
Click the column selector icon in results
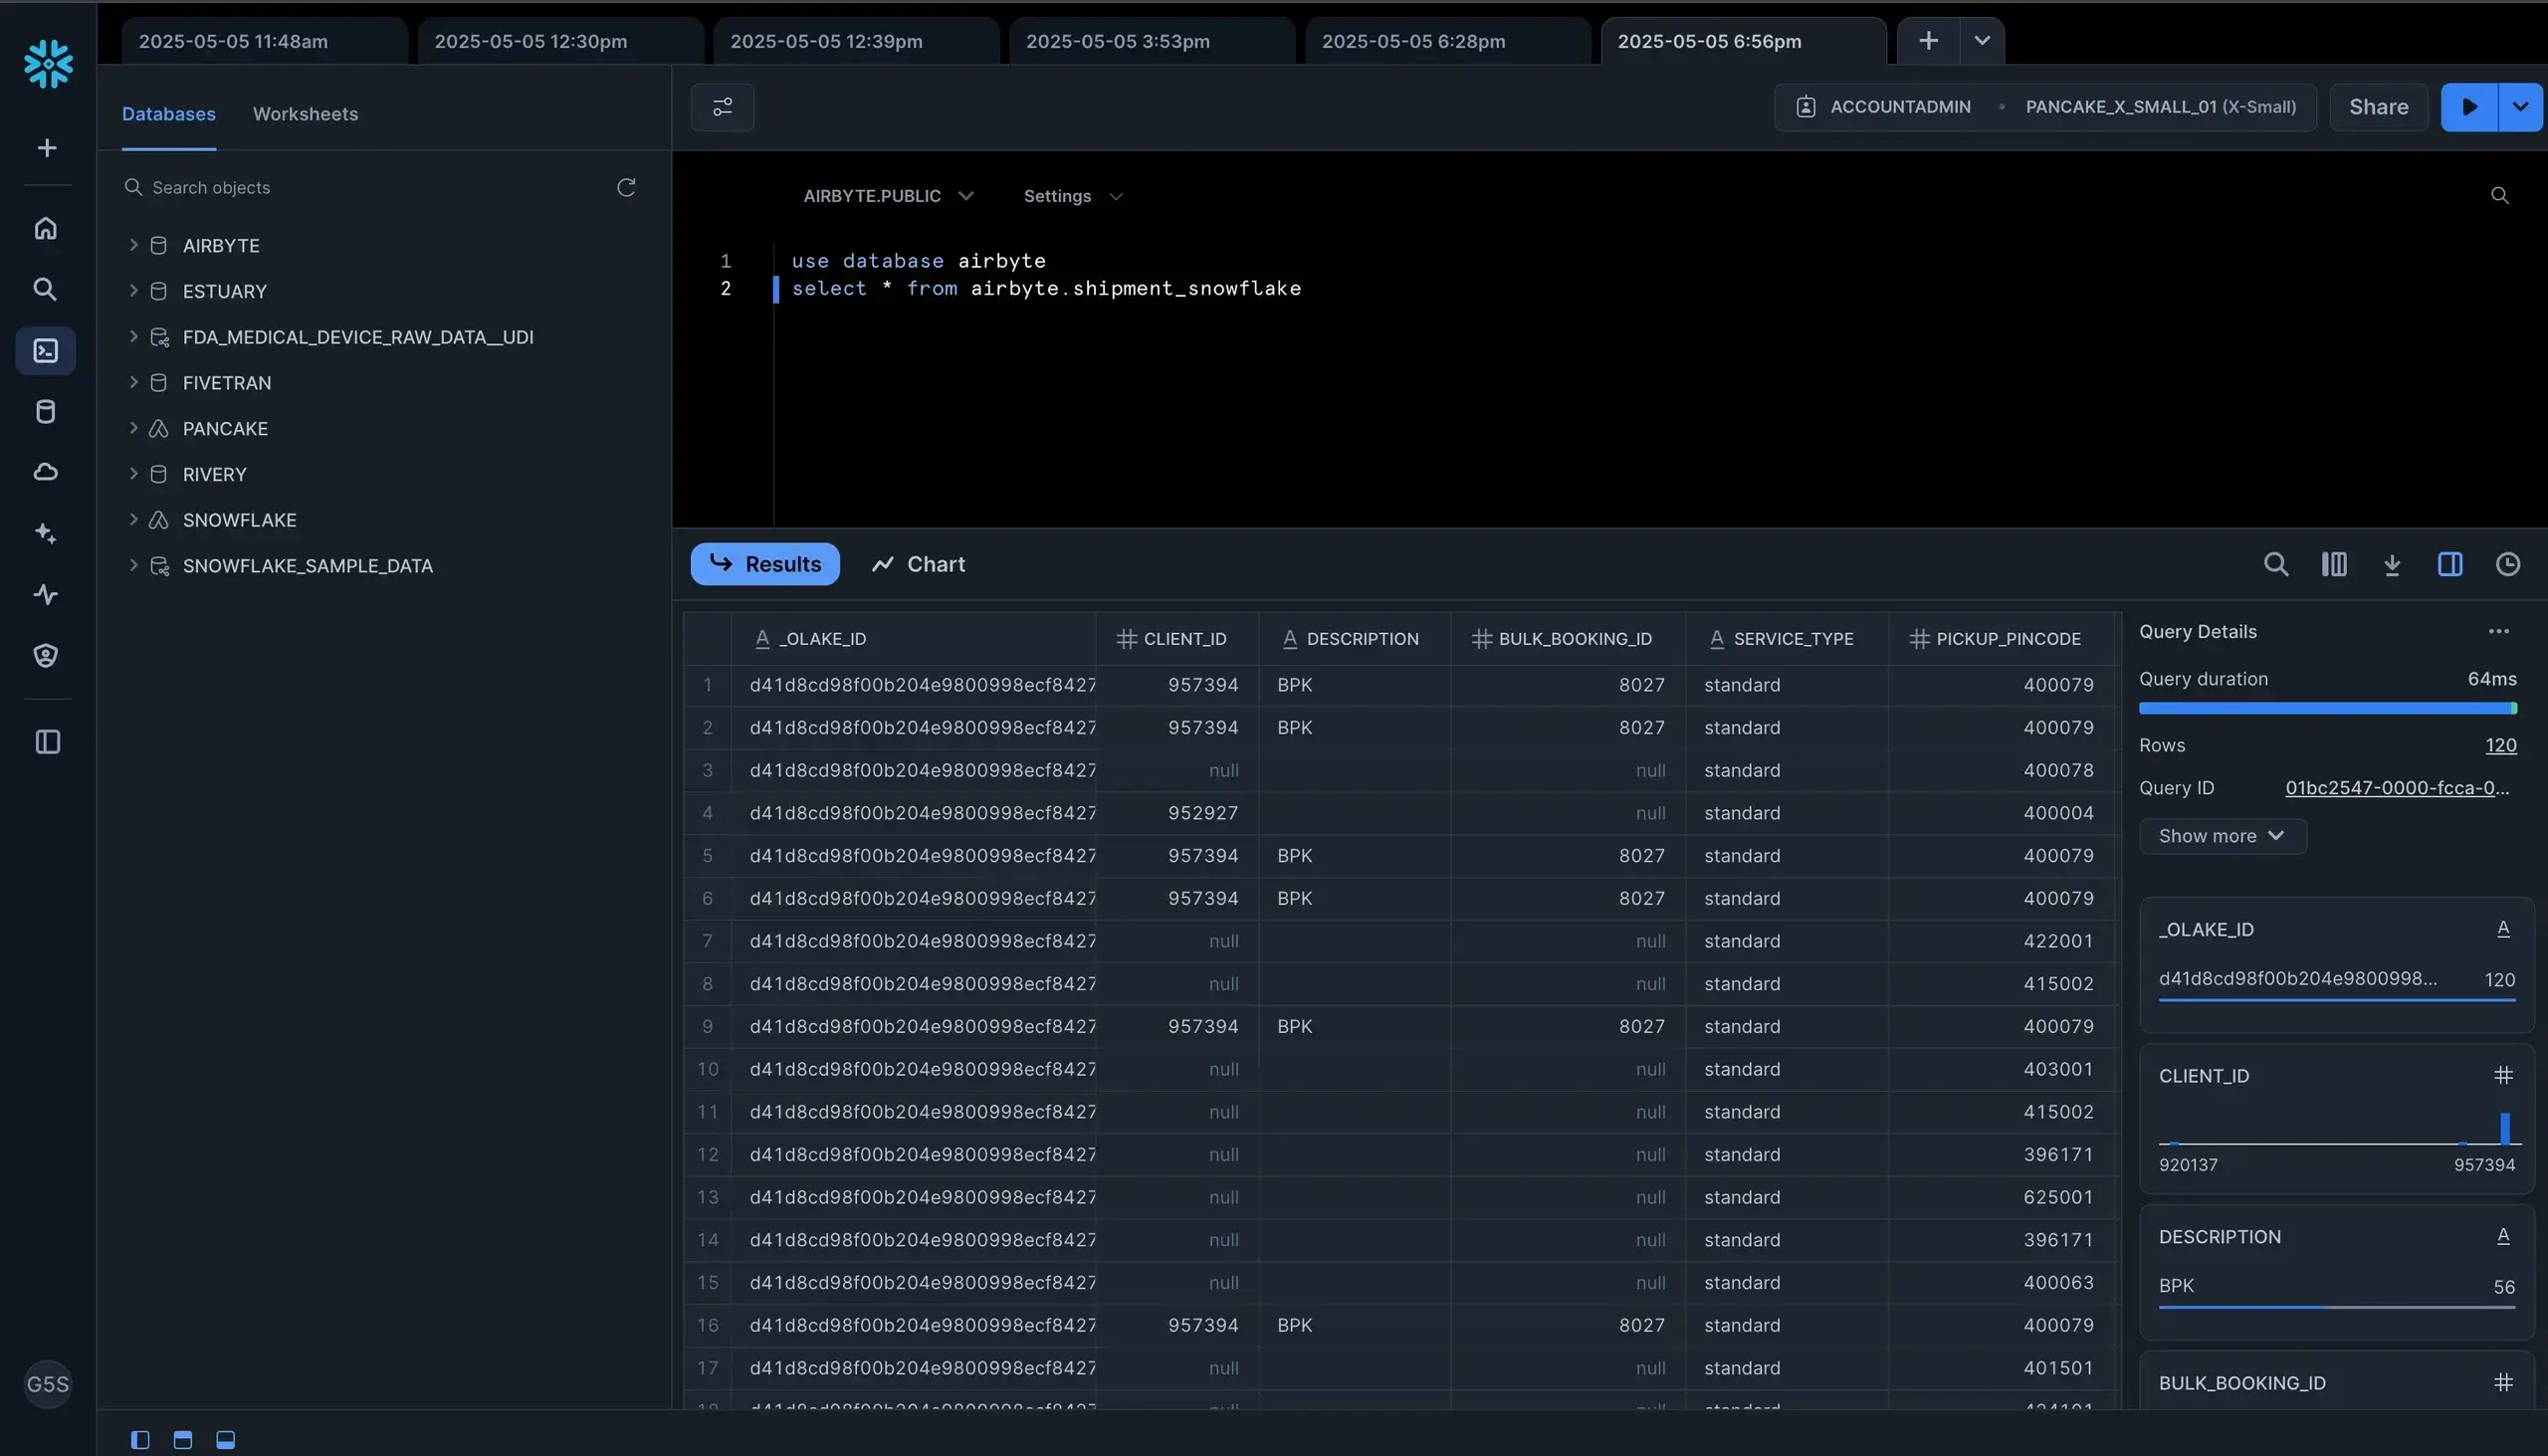2333,565
